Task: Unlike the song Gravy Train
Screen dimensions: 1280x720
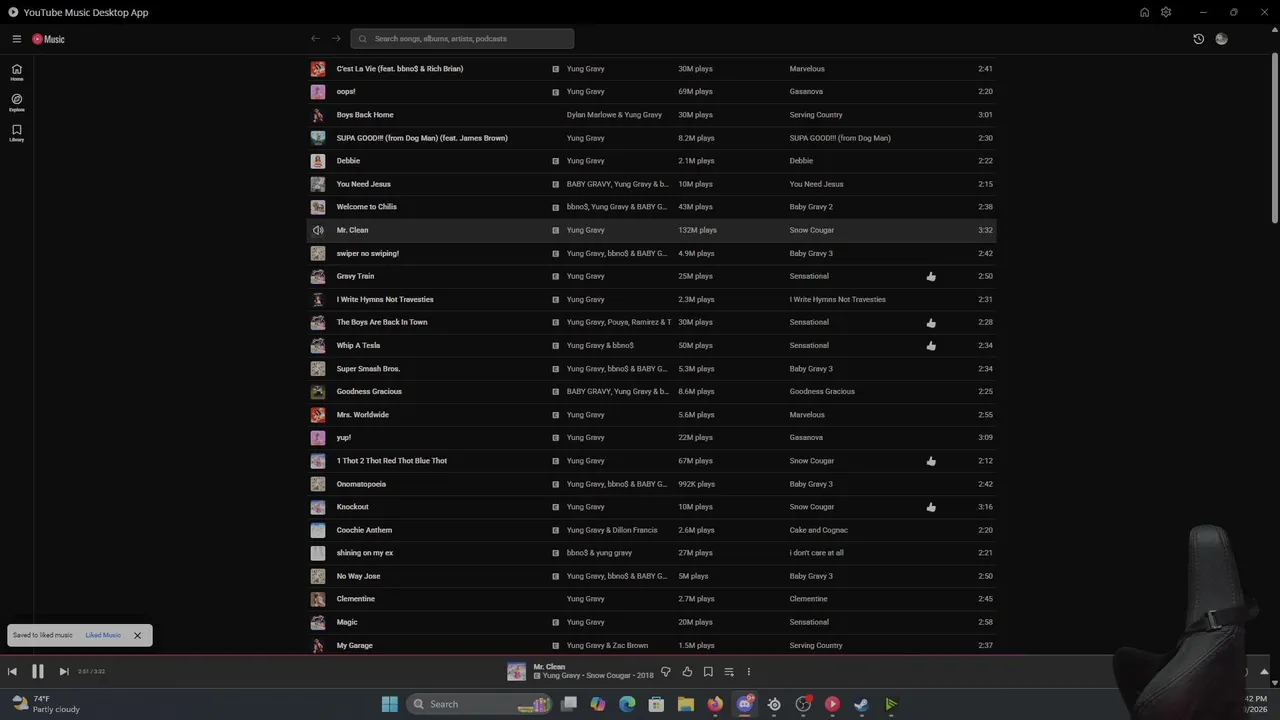Action: (x=931, y=276)
